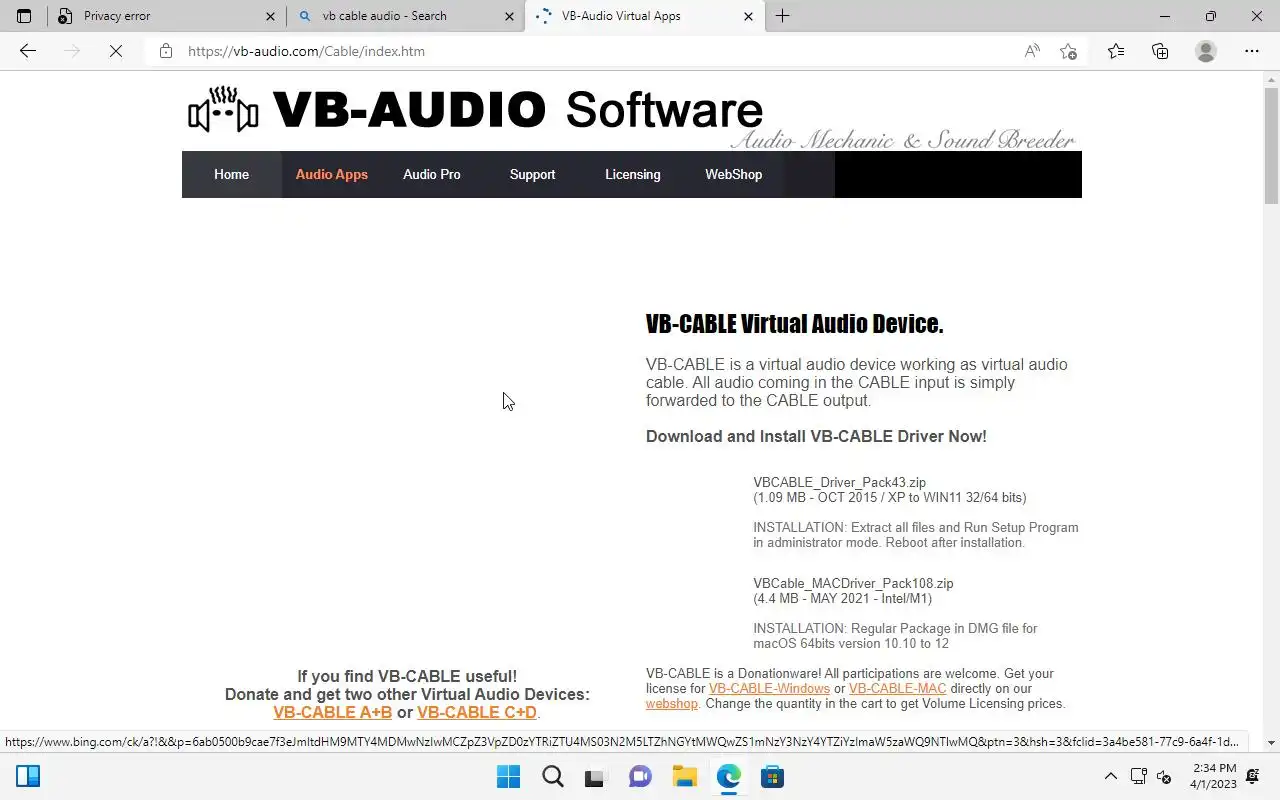The height and width of the screenshot is (800, 1280).
Task: Open the VB-CABLE-MAC license link
Action: point(897,688)
